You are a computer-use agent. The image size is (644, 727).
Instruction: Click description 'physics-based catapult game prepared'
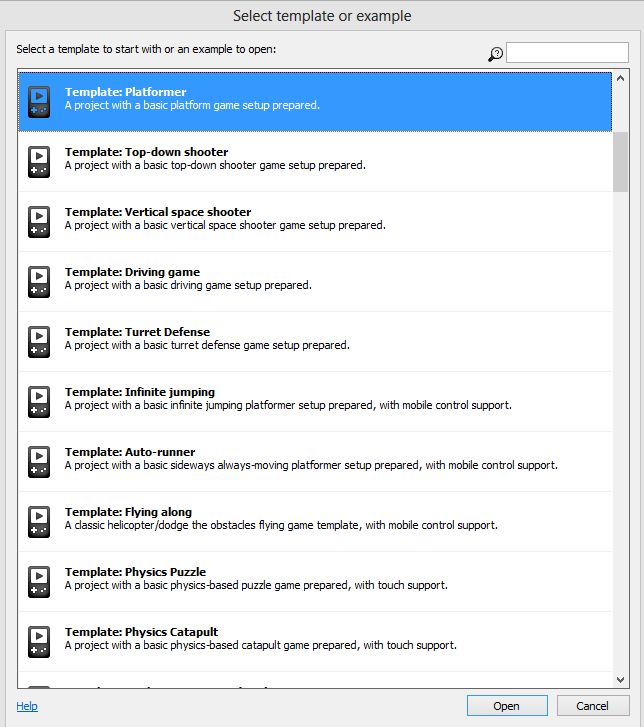click(x=263, y=645)
